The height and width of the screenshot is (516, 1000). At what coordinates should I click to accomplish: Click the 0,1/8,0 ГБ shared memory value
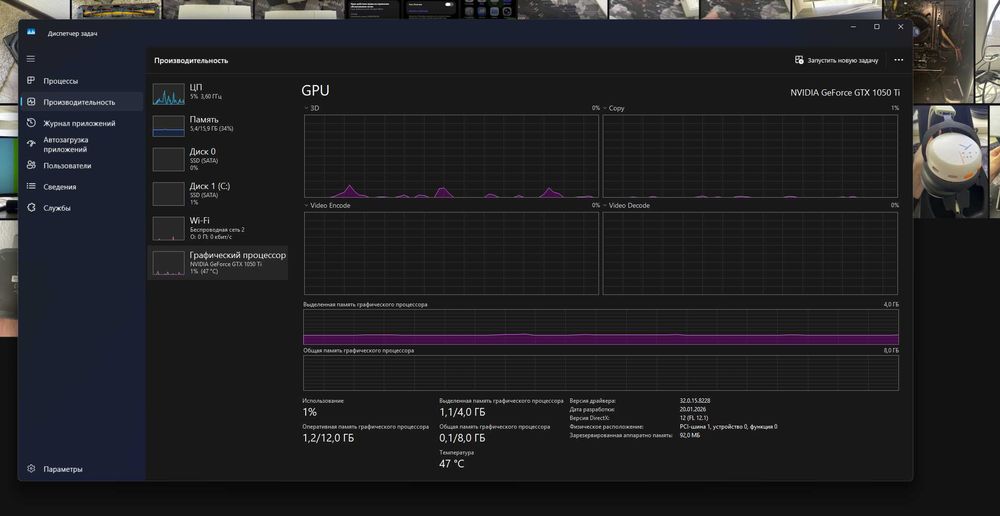coord(462,438)
